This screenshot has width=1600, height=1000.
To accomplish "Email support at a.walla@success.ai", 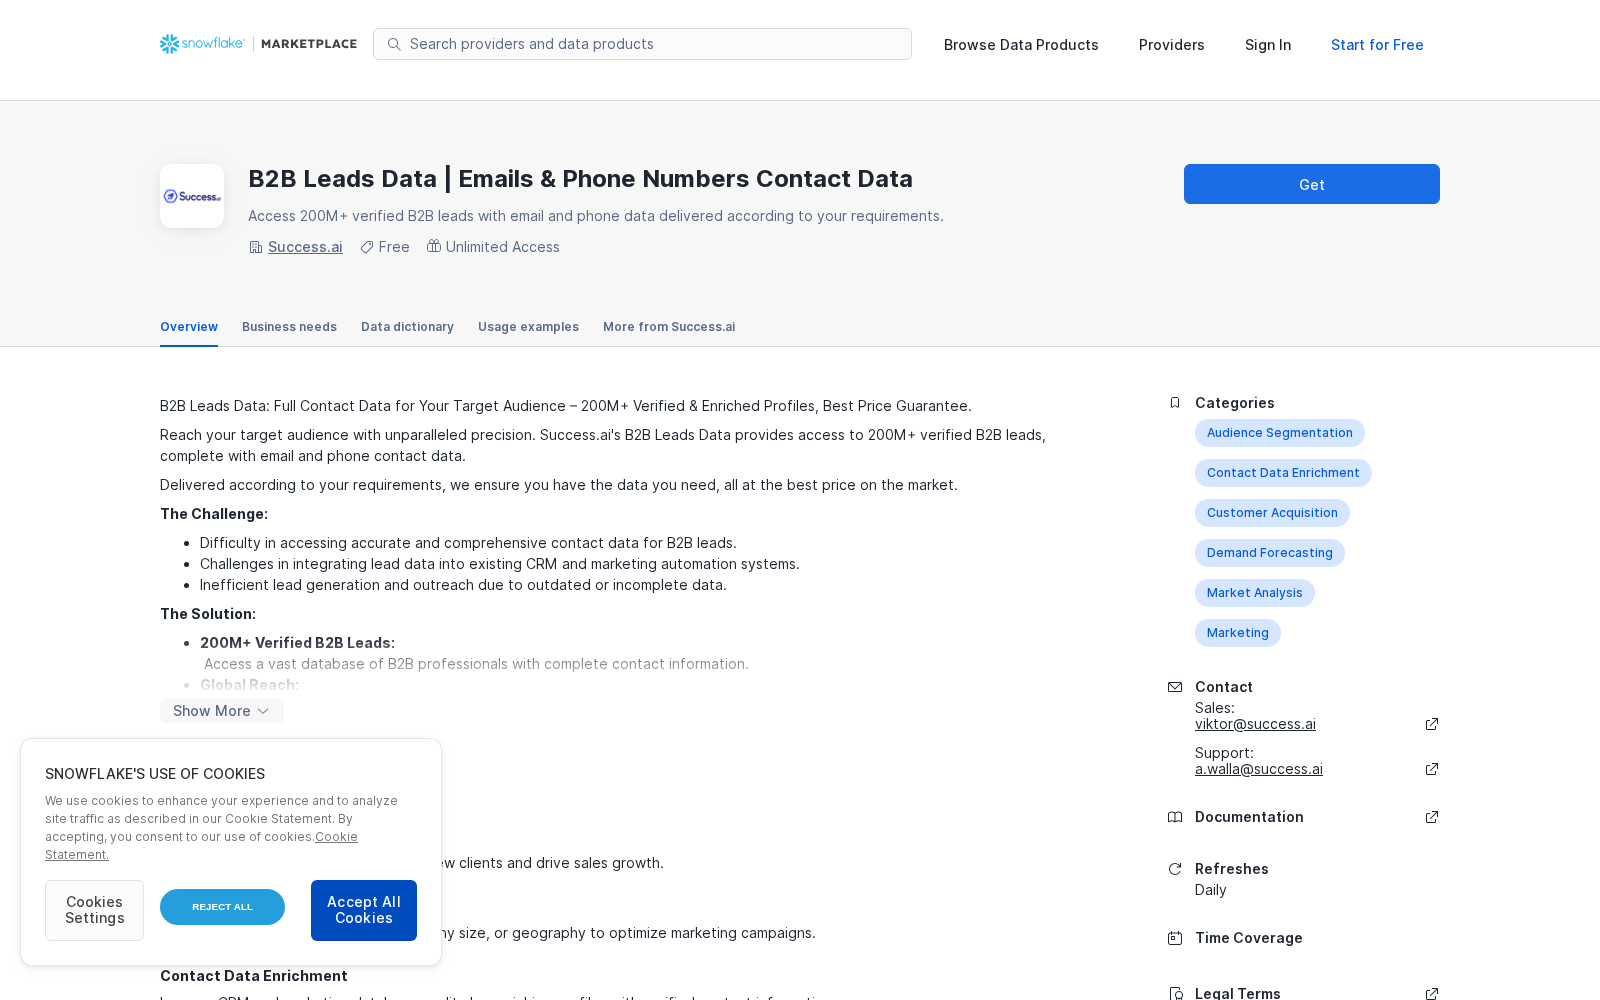I will point(1259,769).
